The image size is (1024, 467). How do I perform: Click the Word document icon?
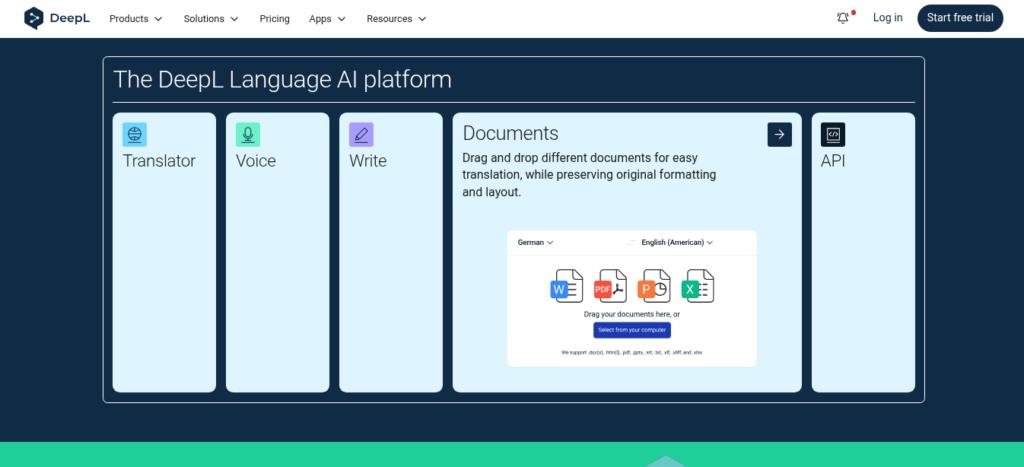(x=567, y=286)
